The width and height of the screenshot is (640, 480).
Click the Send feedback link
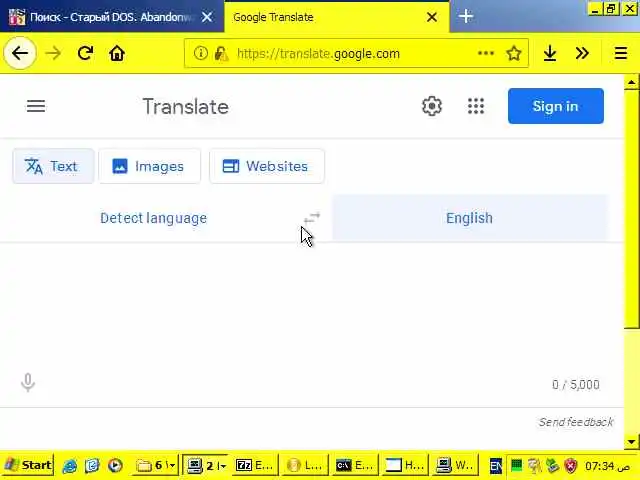click(x=576, y=422)
